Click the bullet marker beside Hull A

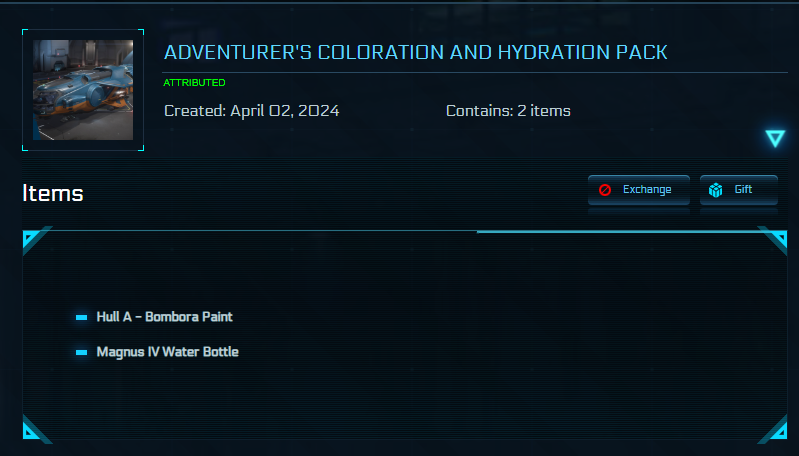coord(82,317)
